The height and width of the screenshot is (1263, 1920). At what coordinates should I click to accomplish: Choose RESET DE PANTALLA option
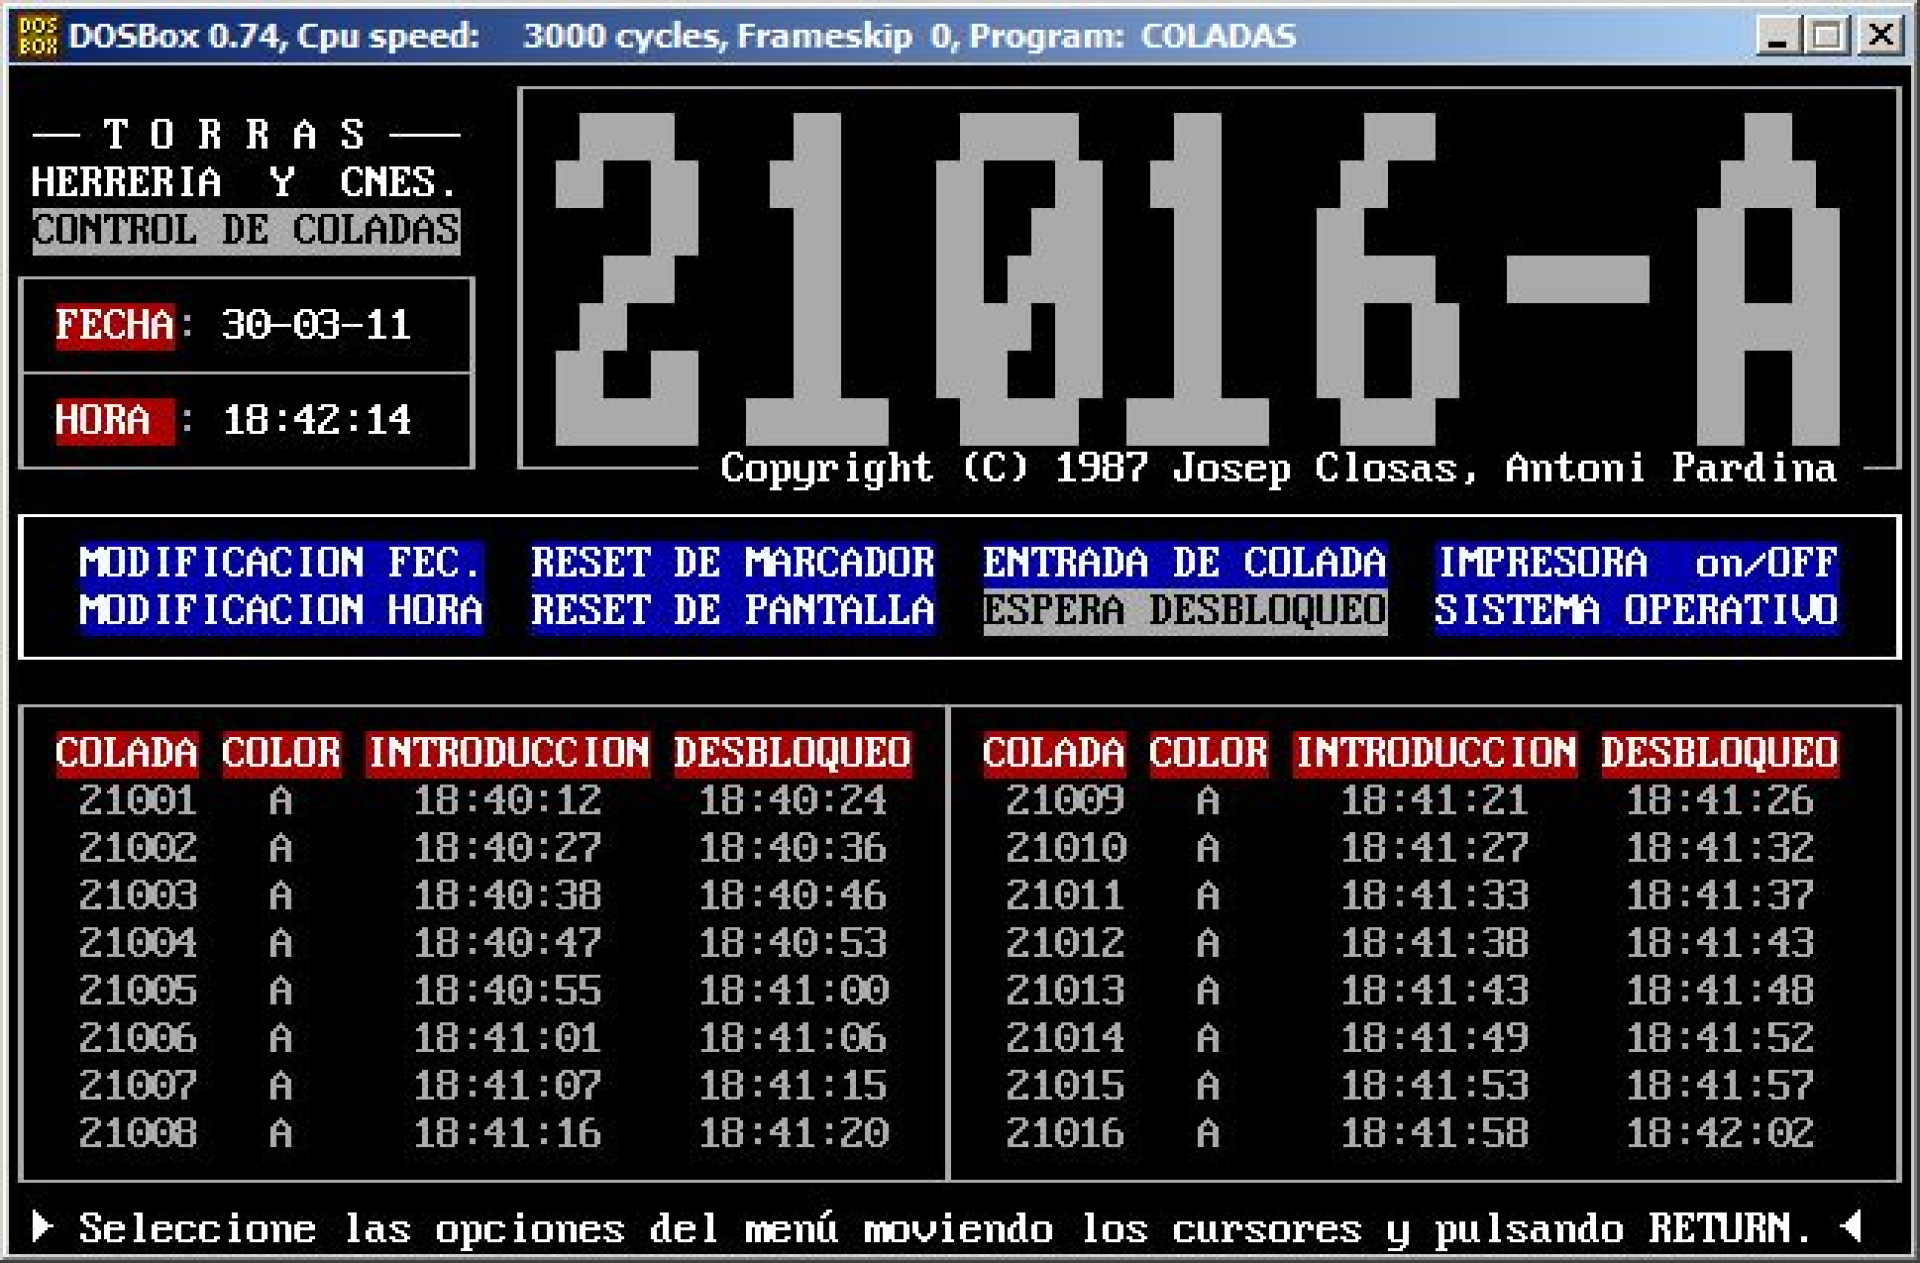point(732,610)
